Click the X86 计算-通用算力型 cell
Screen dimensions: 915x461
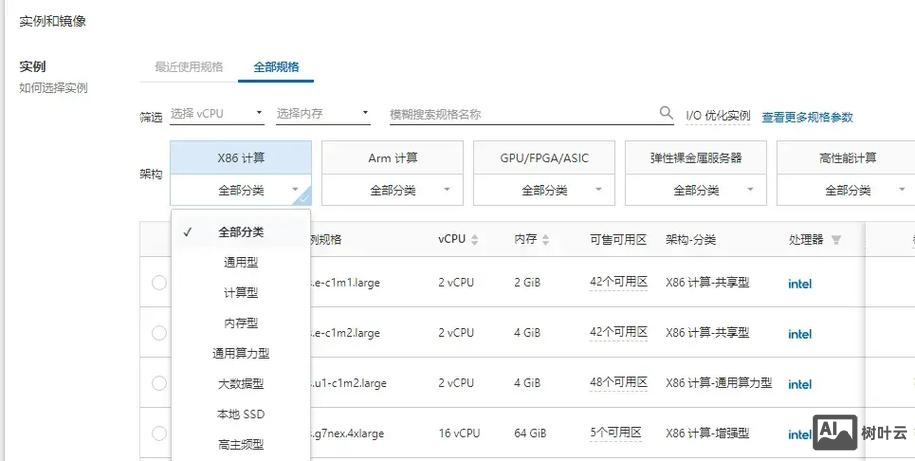click(x=718, y=383)
